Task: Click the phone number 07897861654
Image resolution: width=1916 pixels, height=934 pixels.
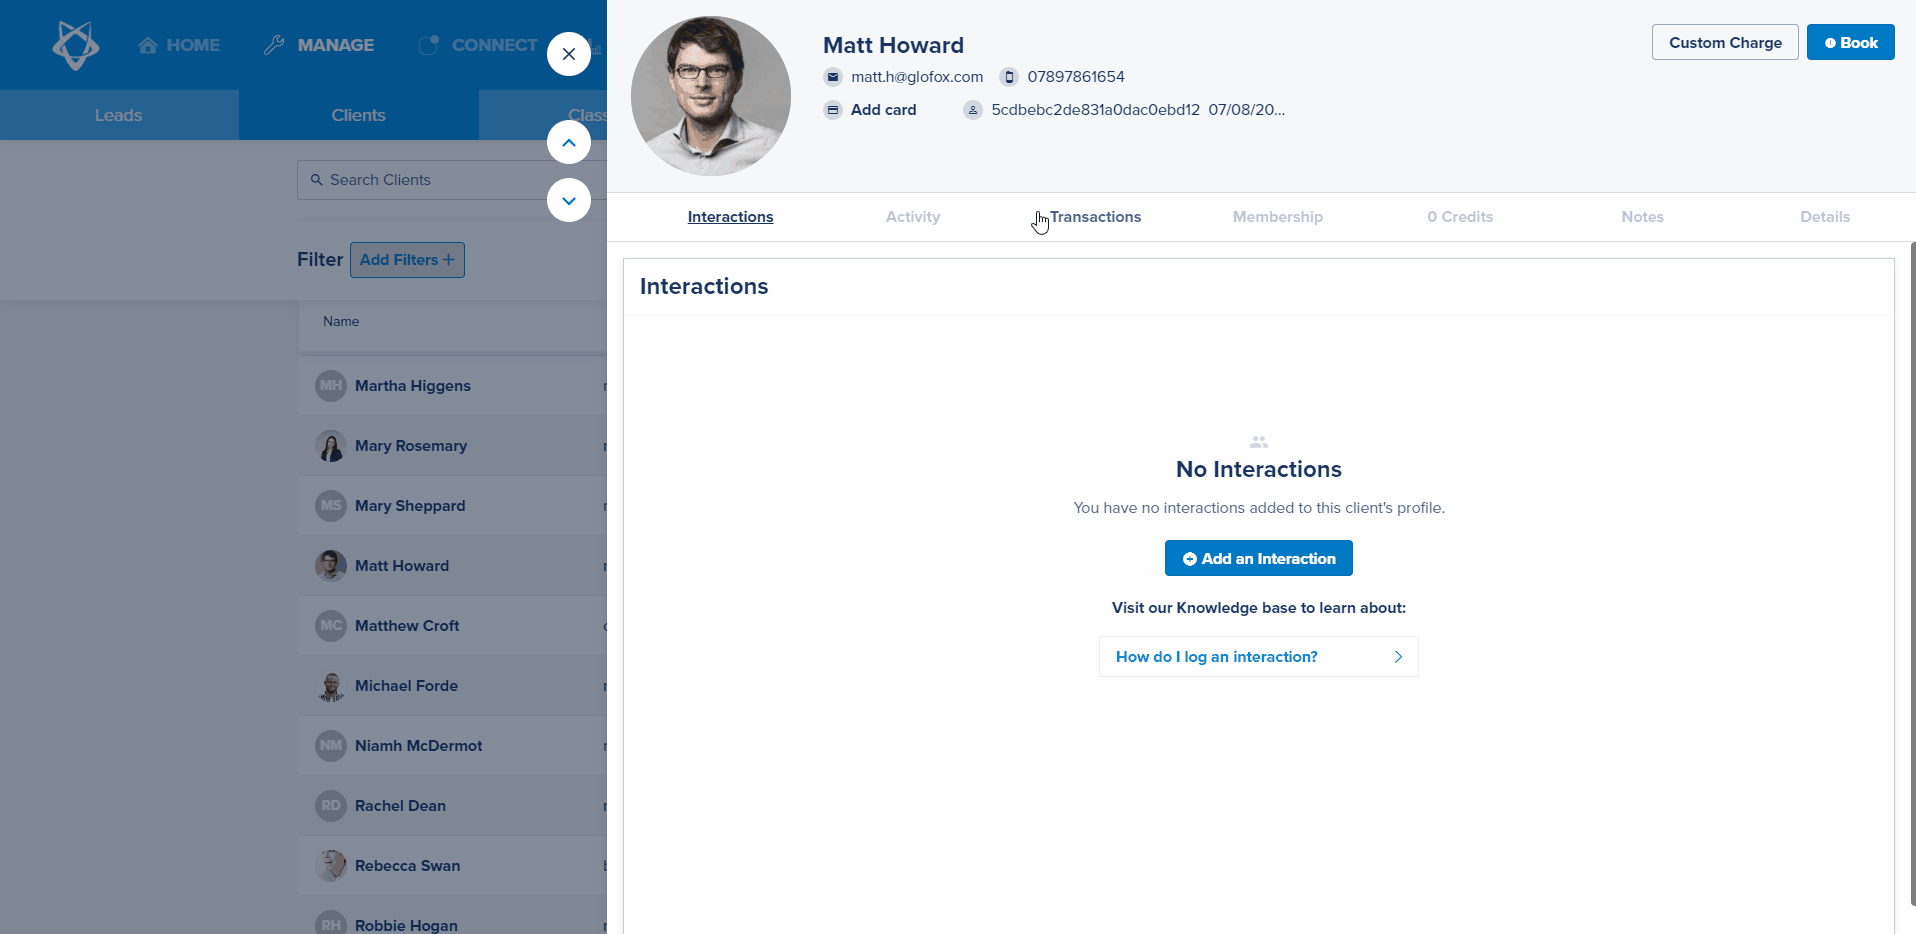Action: 1076,77
